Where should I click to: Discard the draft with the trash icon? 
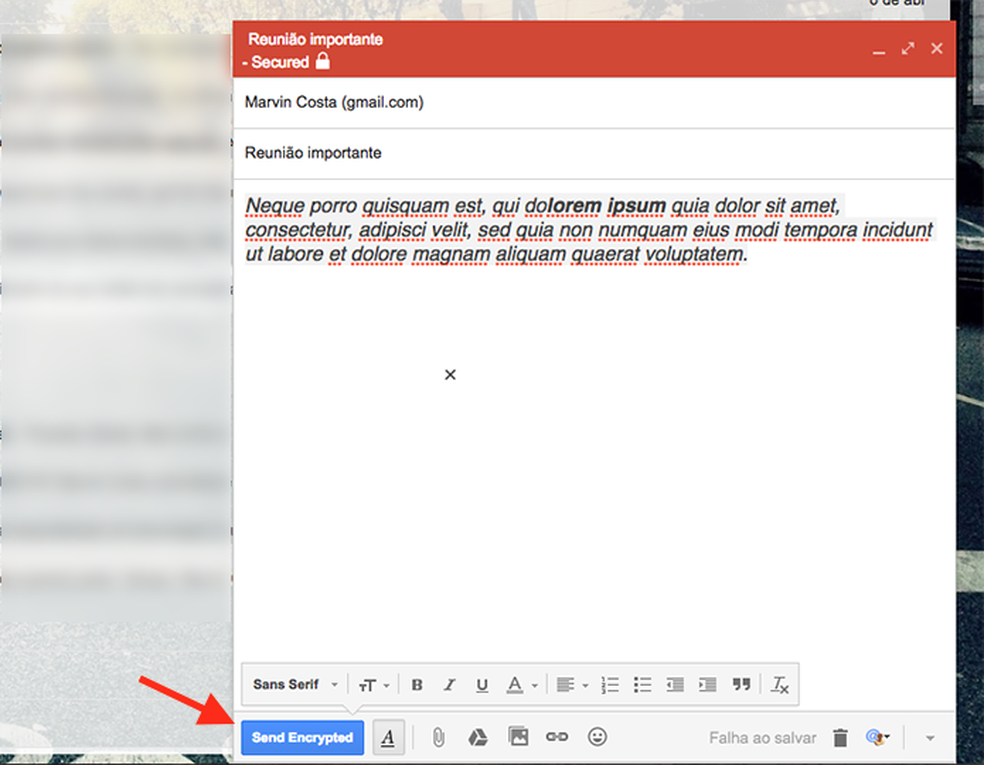pyautogui.click(x=840, y=736)
